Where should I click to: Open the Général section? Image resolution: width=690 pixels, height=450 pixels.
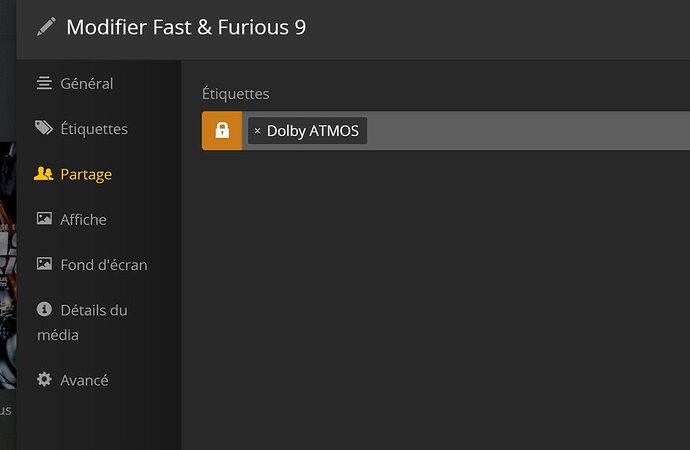[x=86, y=83]
